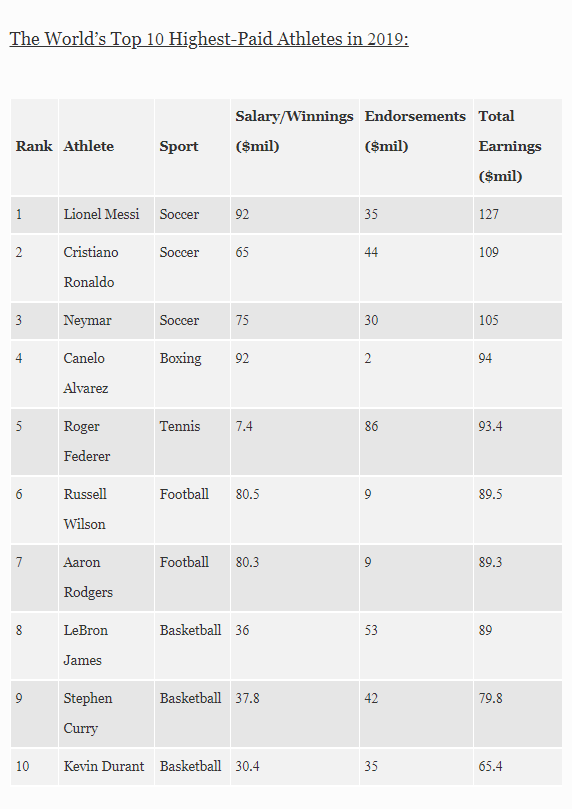Click Canelo Alvarez's Boxing sport cell
572x809 pixels.
click(181, 358)
